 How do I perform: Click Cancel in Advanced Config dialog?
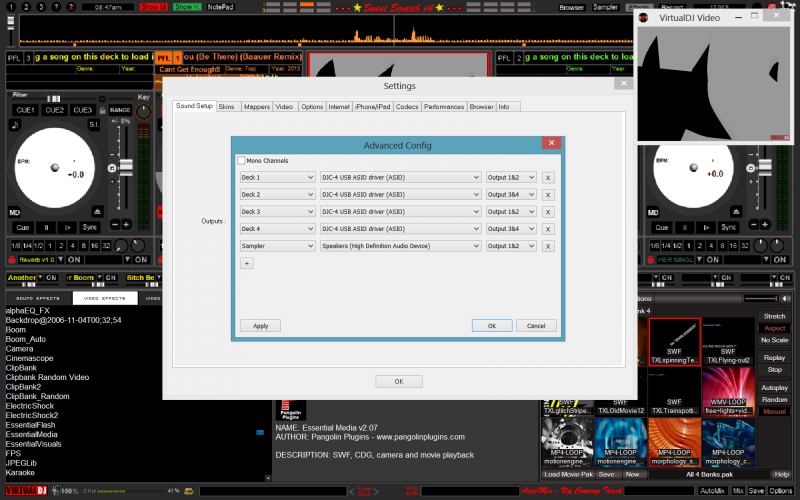tap(536, 326)
